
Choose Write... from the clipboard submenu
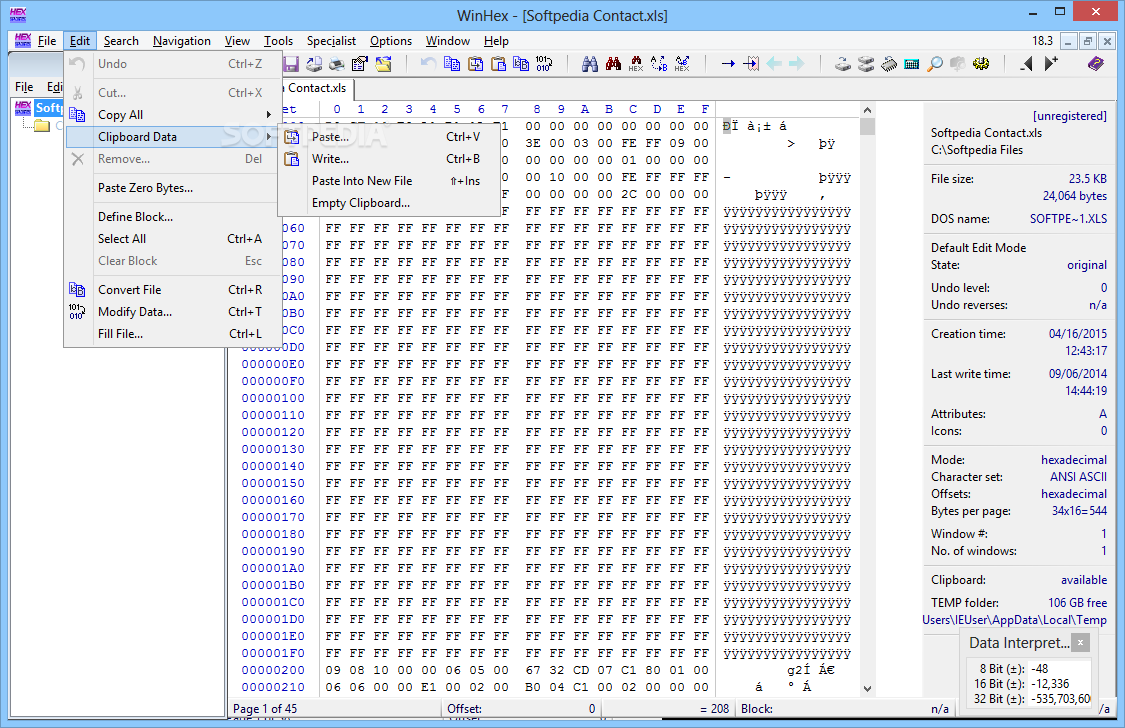(x=388, y=159)
